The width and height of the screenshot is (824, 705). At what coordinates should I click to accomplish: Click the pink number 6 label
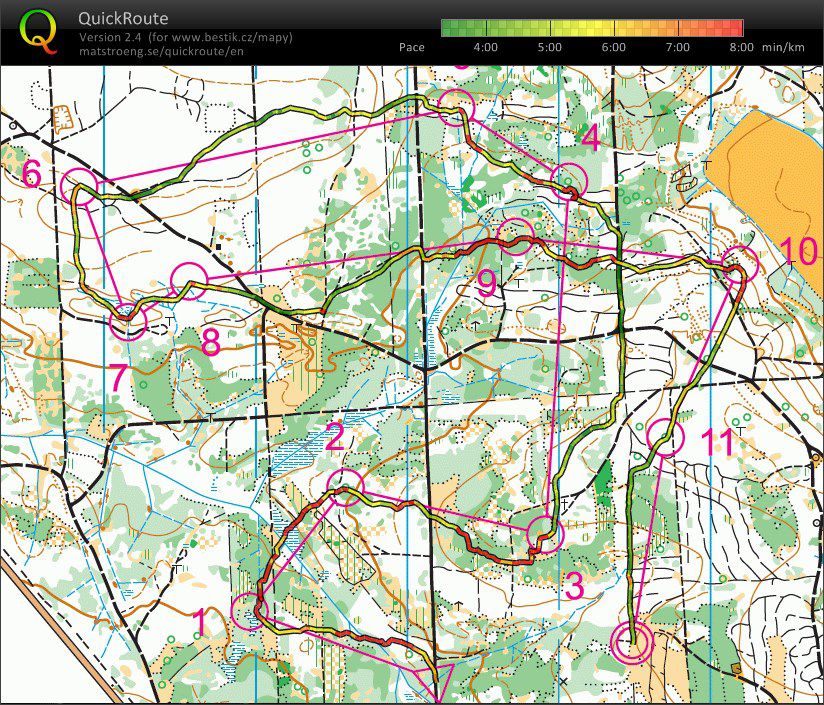pyautogui.click(x=32, y=174)
